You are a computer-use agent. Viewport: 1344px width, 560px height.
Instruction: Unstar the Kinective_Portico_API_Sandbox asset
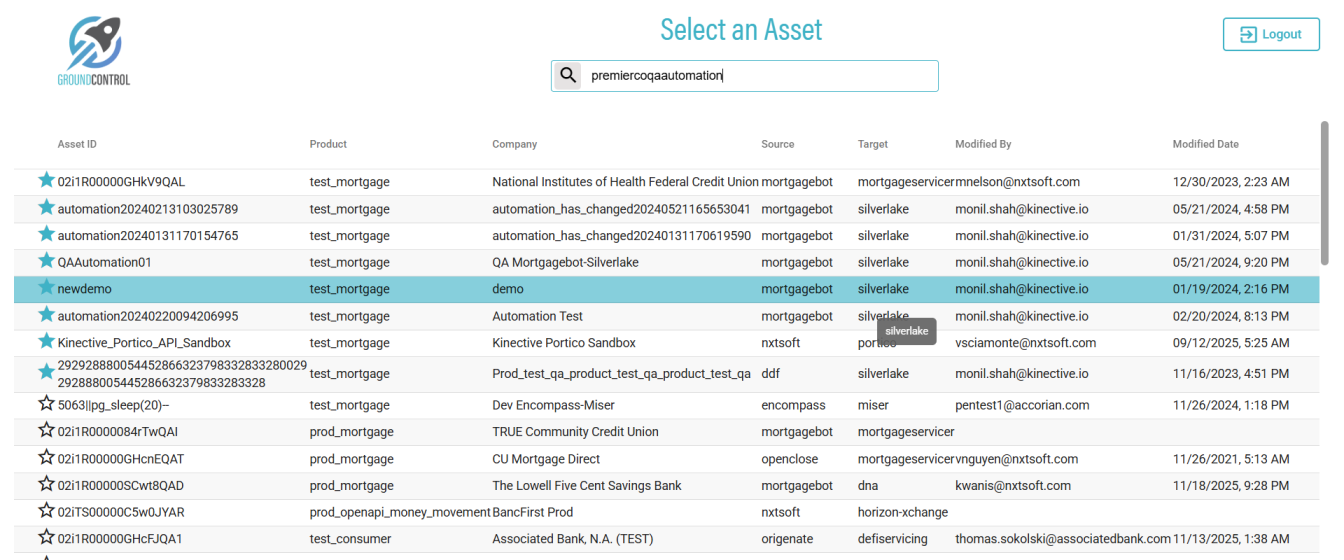pos(46,342)
